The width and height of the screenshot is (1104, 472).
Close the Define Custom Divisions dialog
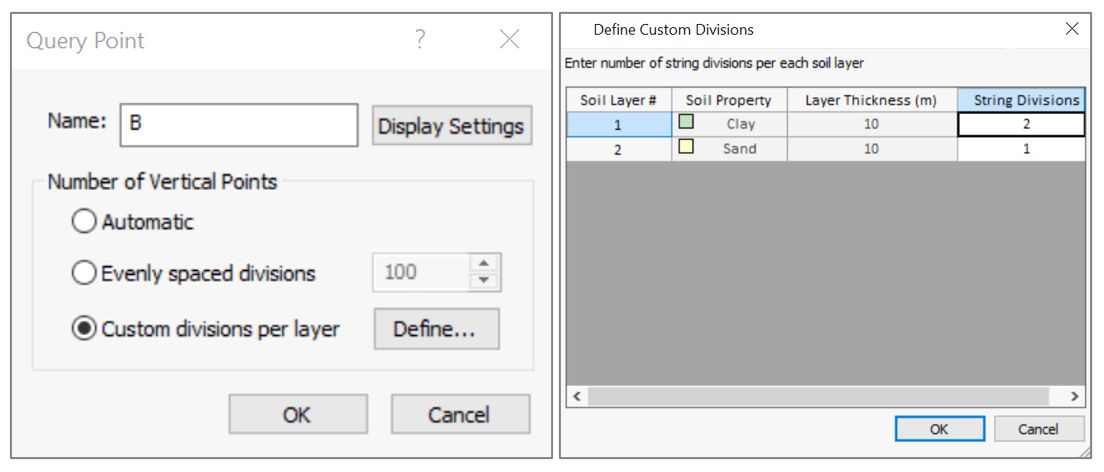pos(1072,29)
